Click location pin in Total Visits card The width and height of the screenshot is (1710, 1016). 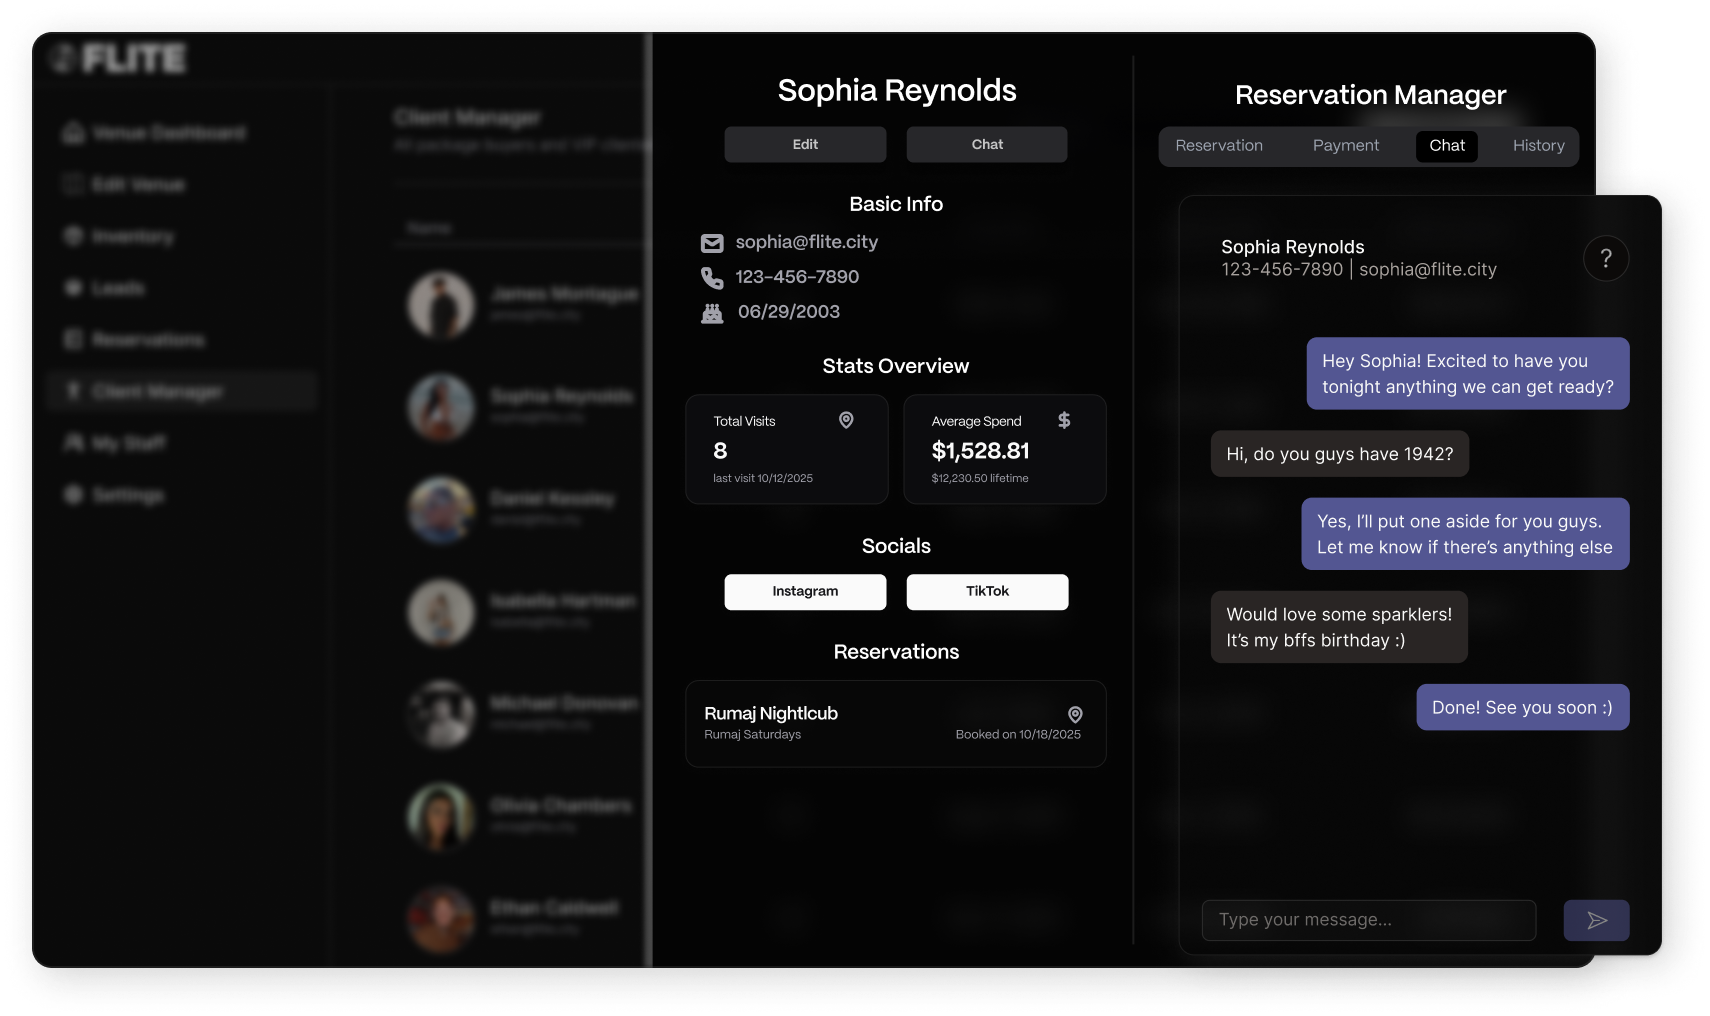846,420
